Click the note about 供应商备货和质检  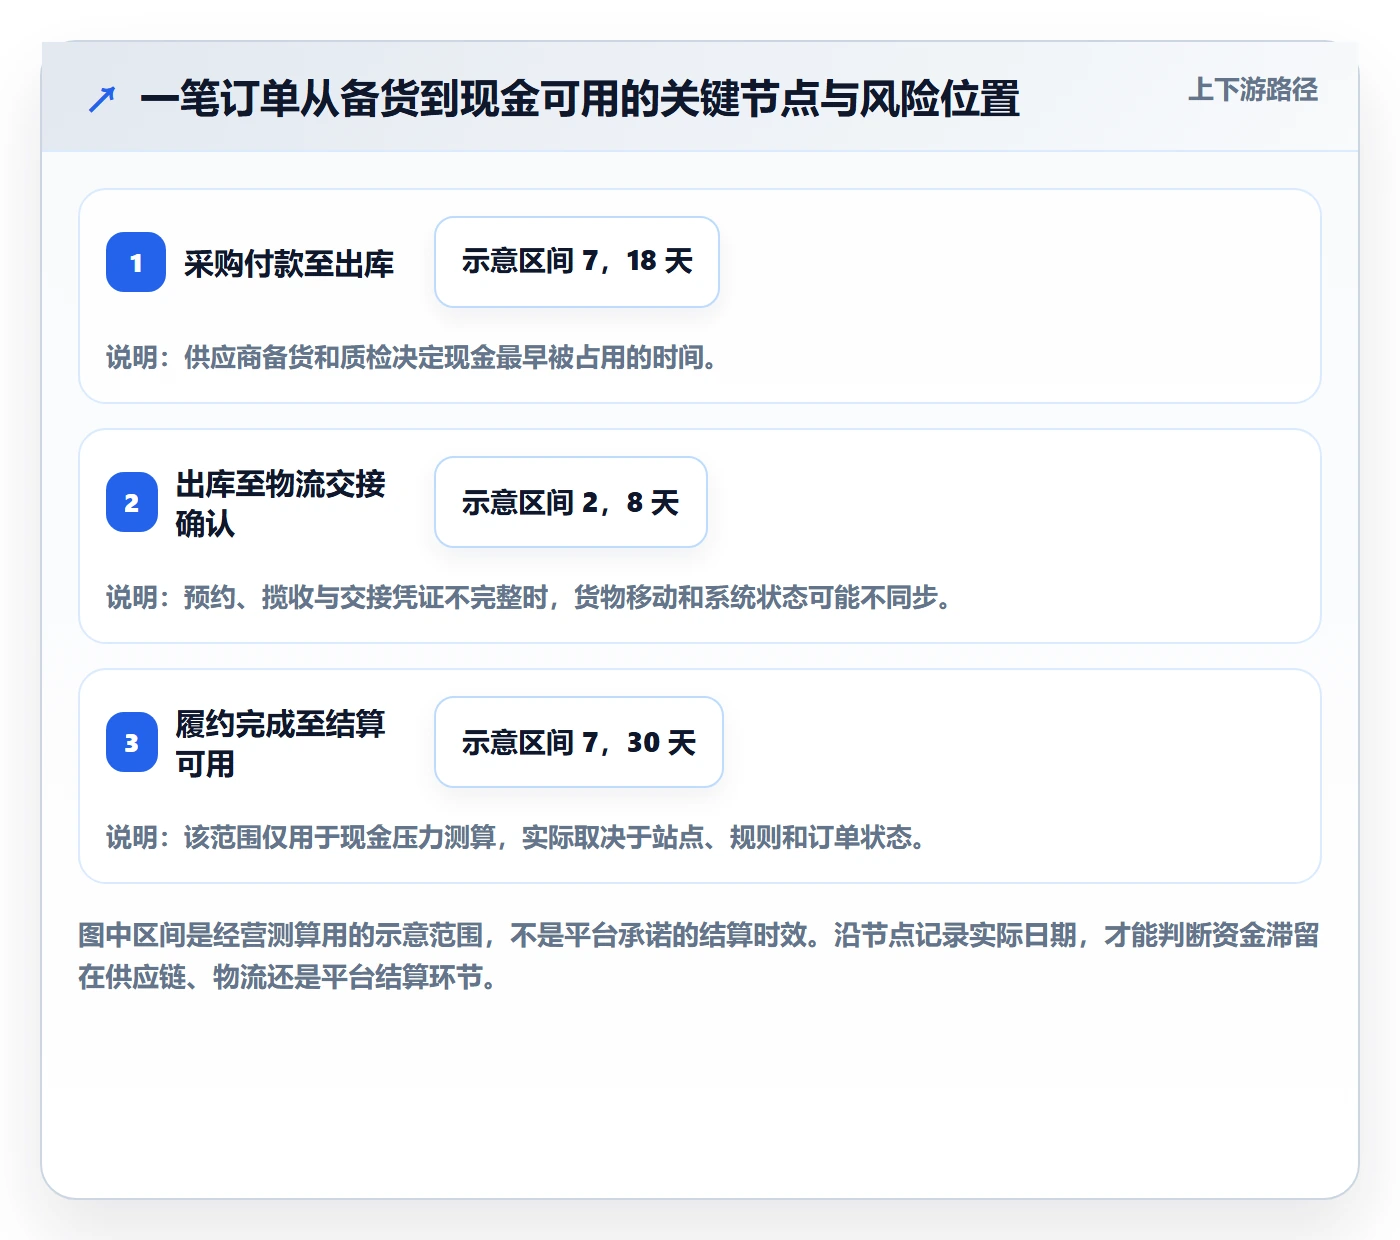(412, 357)
